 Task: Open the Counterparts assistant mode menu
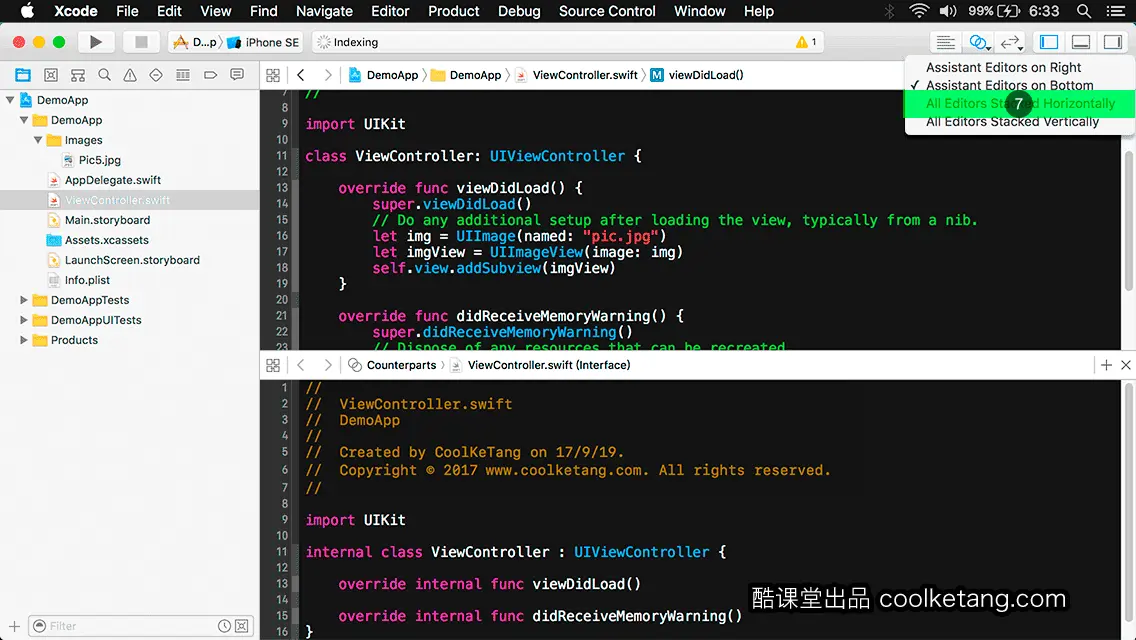coord(393,365)
